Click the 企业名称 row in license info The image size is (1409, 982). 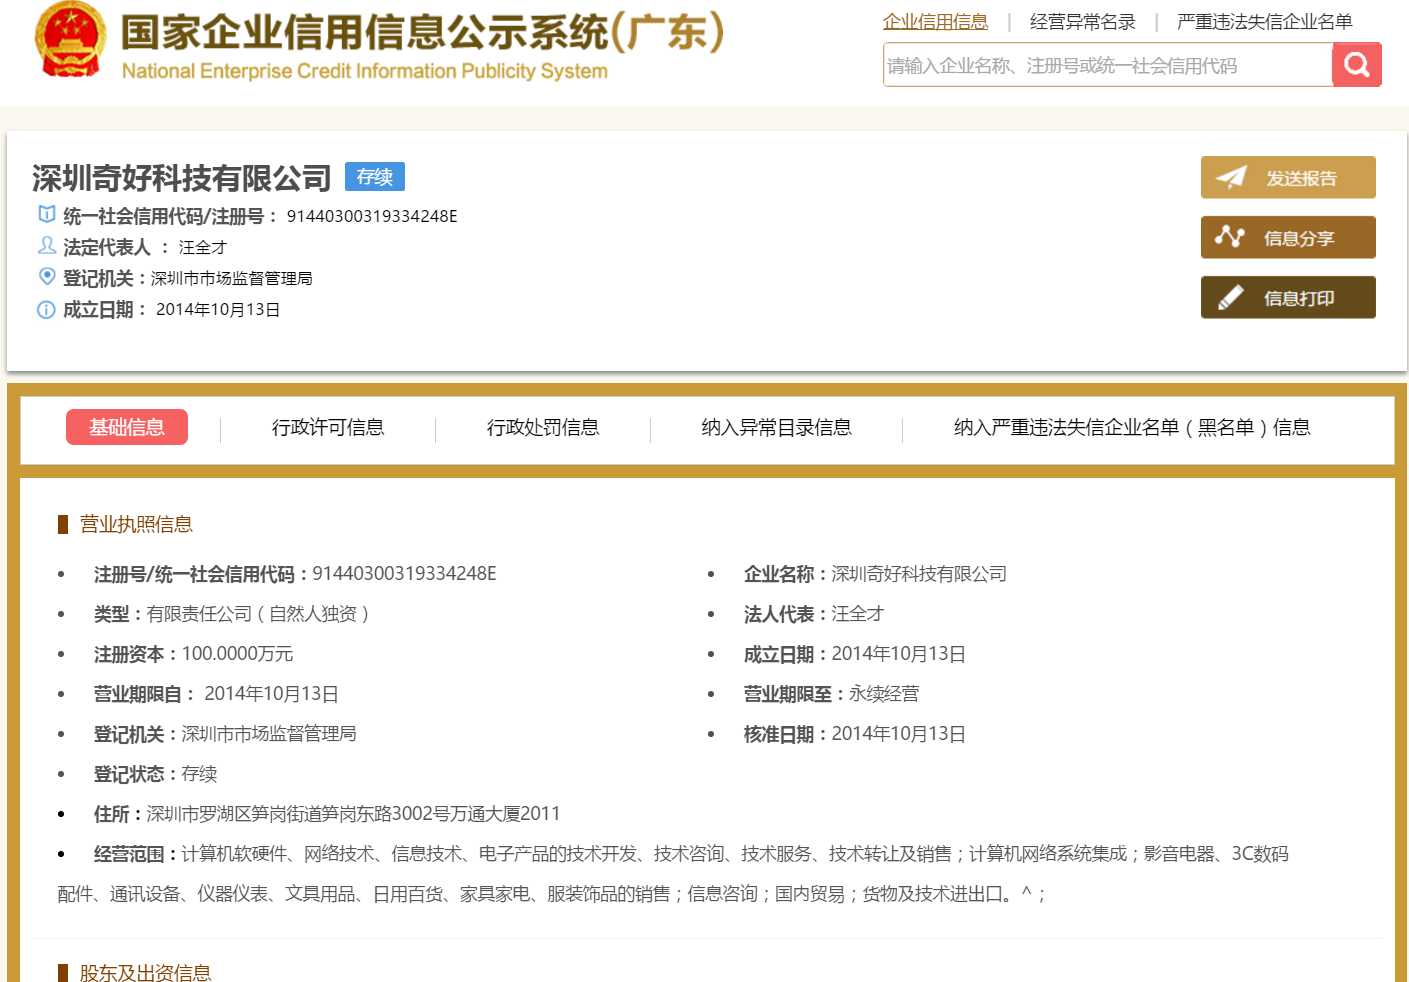coord(875,574)
